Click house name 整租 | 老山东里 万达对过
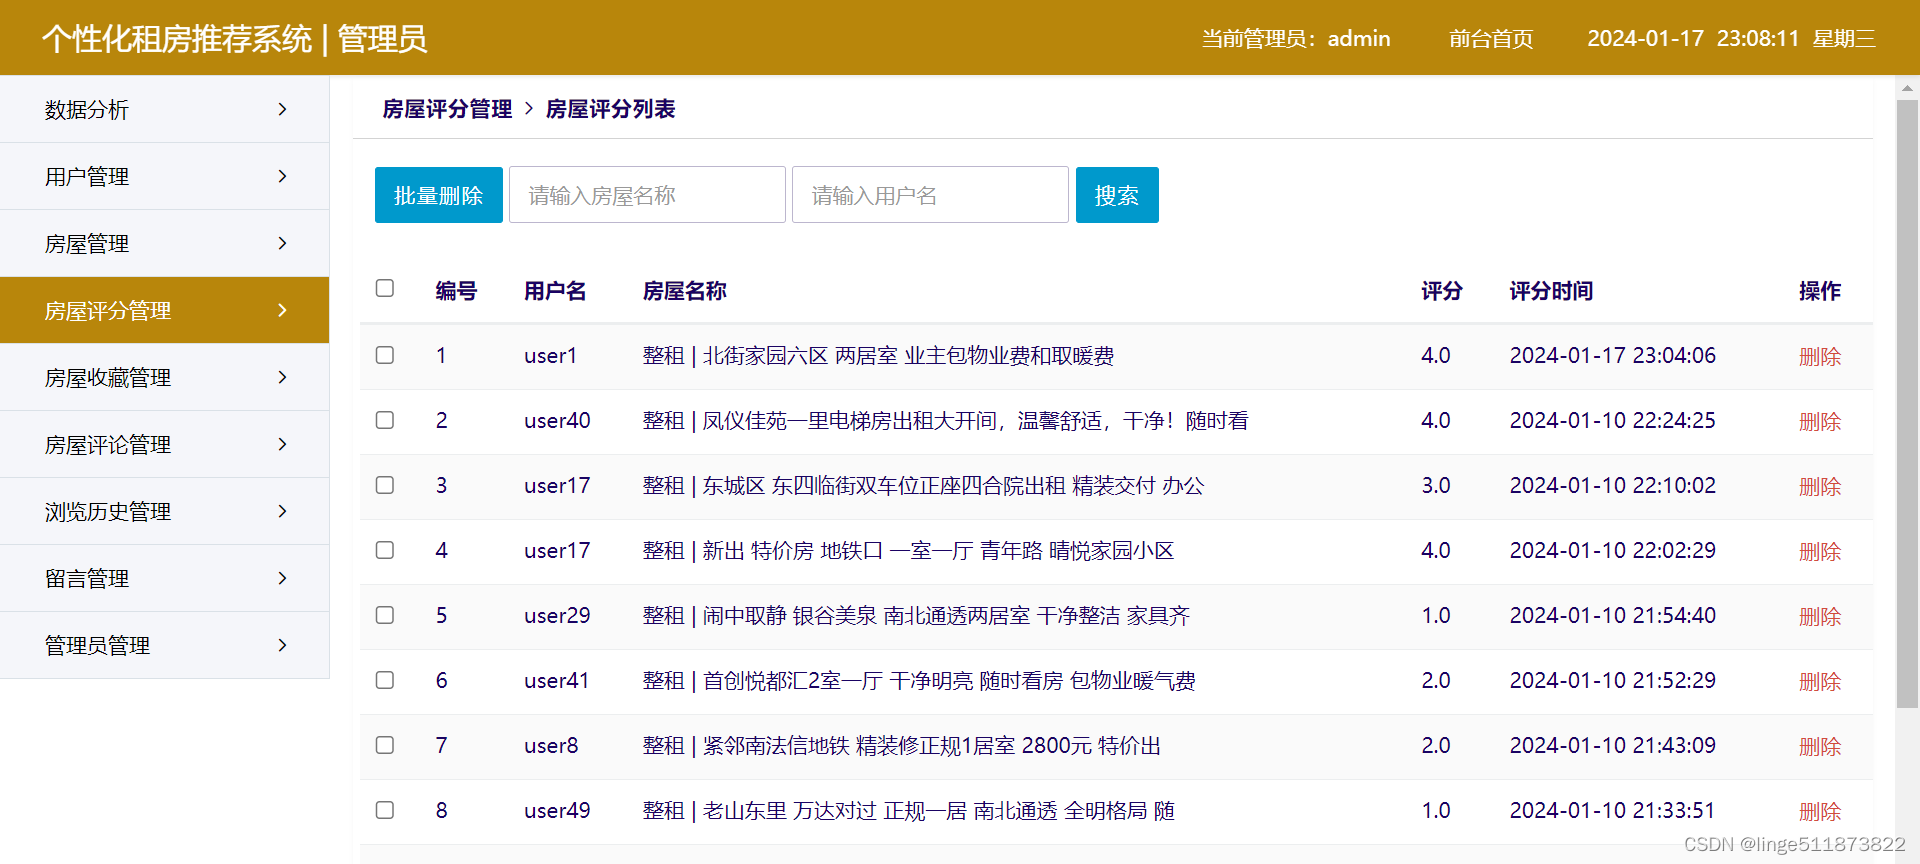Screen dimensions: 1920x864 tap(908, 811)
